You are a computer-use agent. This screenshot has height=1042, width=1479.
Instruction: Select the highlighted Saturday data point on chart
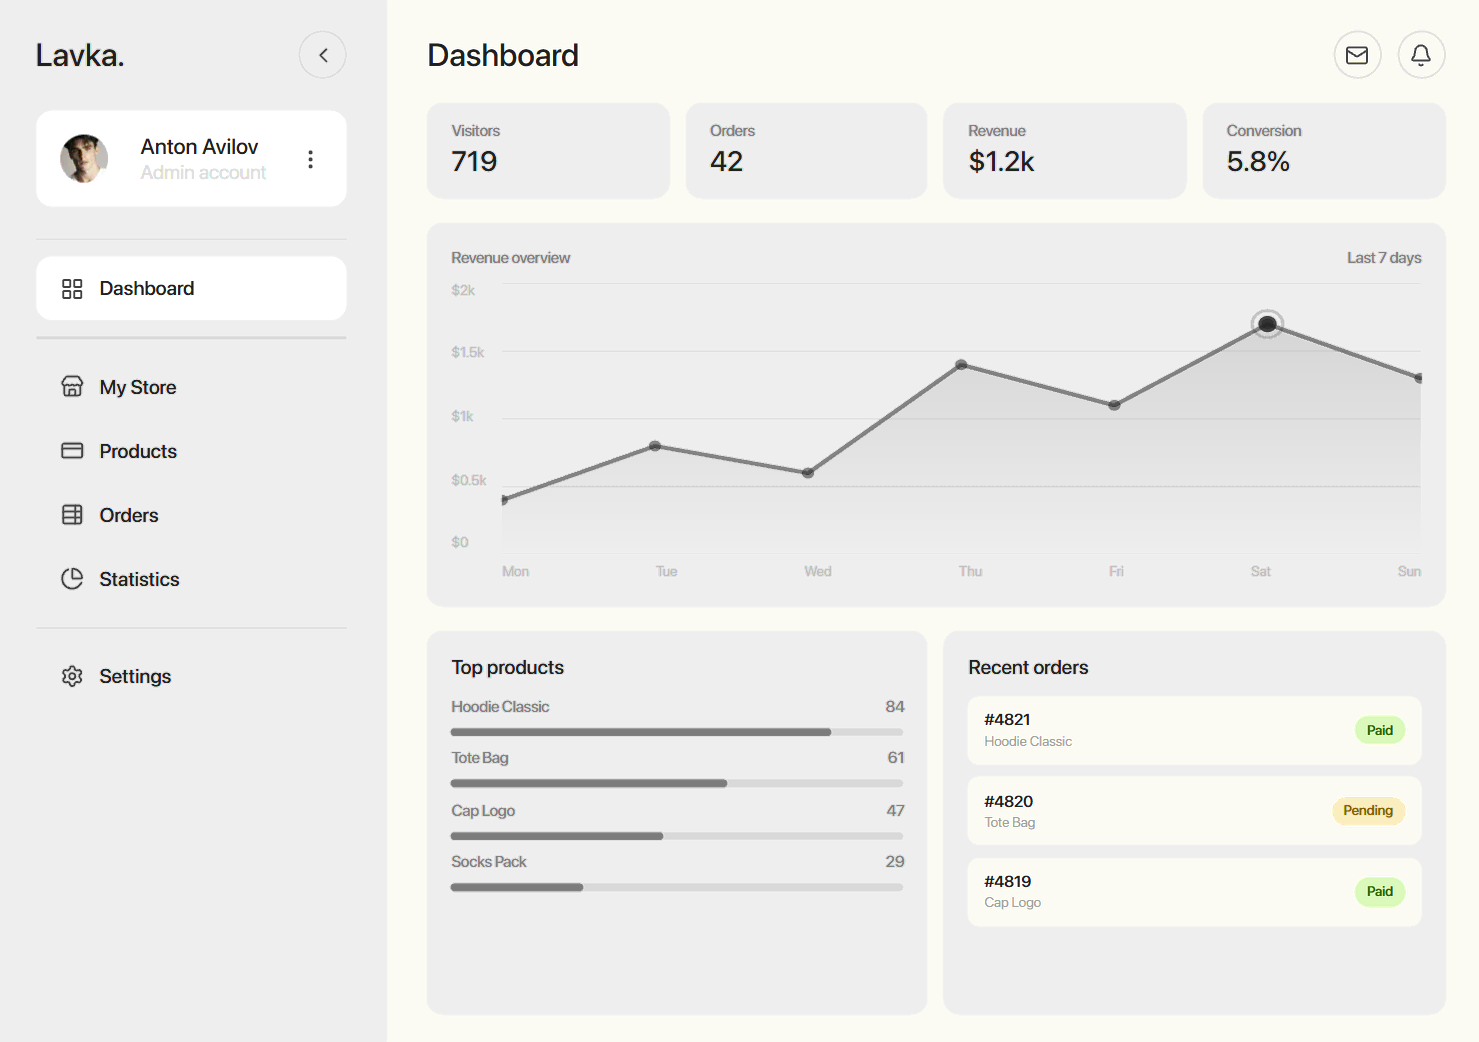click(1267, 324)
